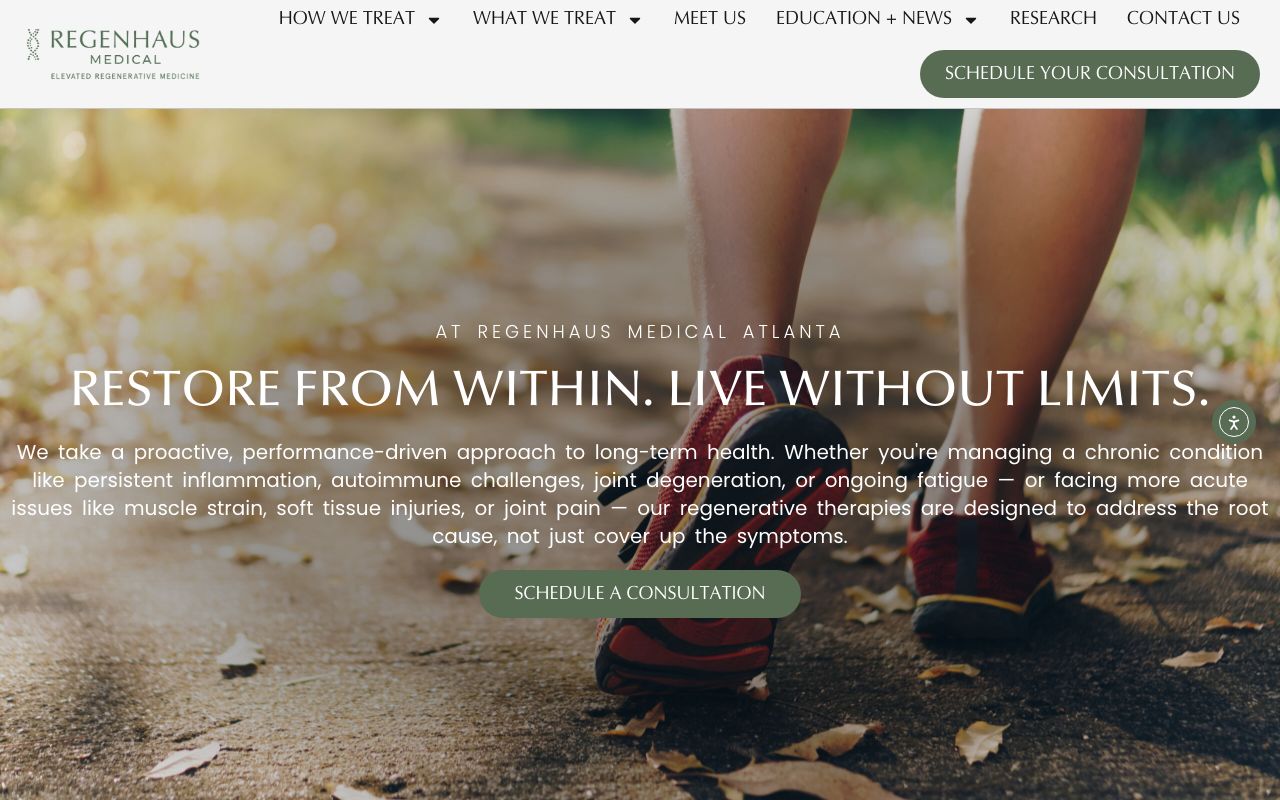Open the Contact Us page
The image size is (1280, 800).
(x=1183, y=18)
